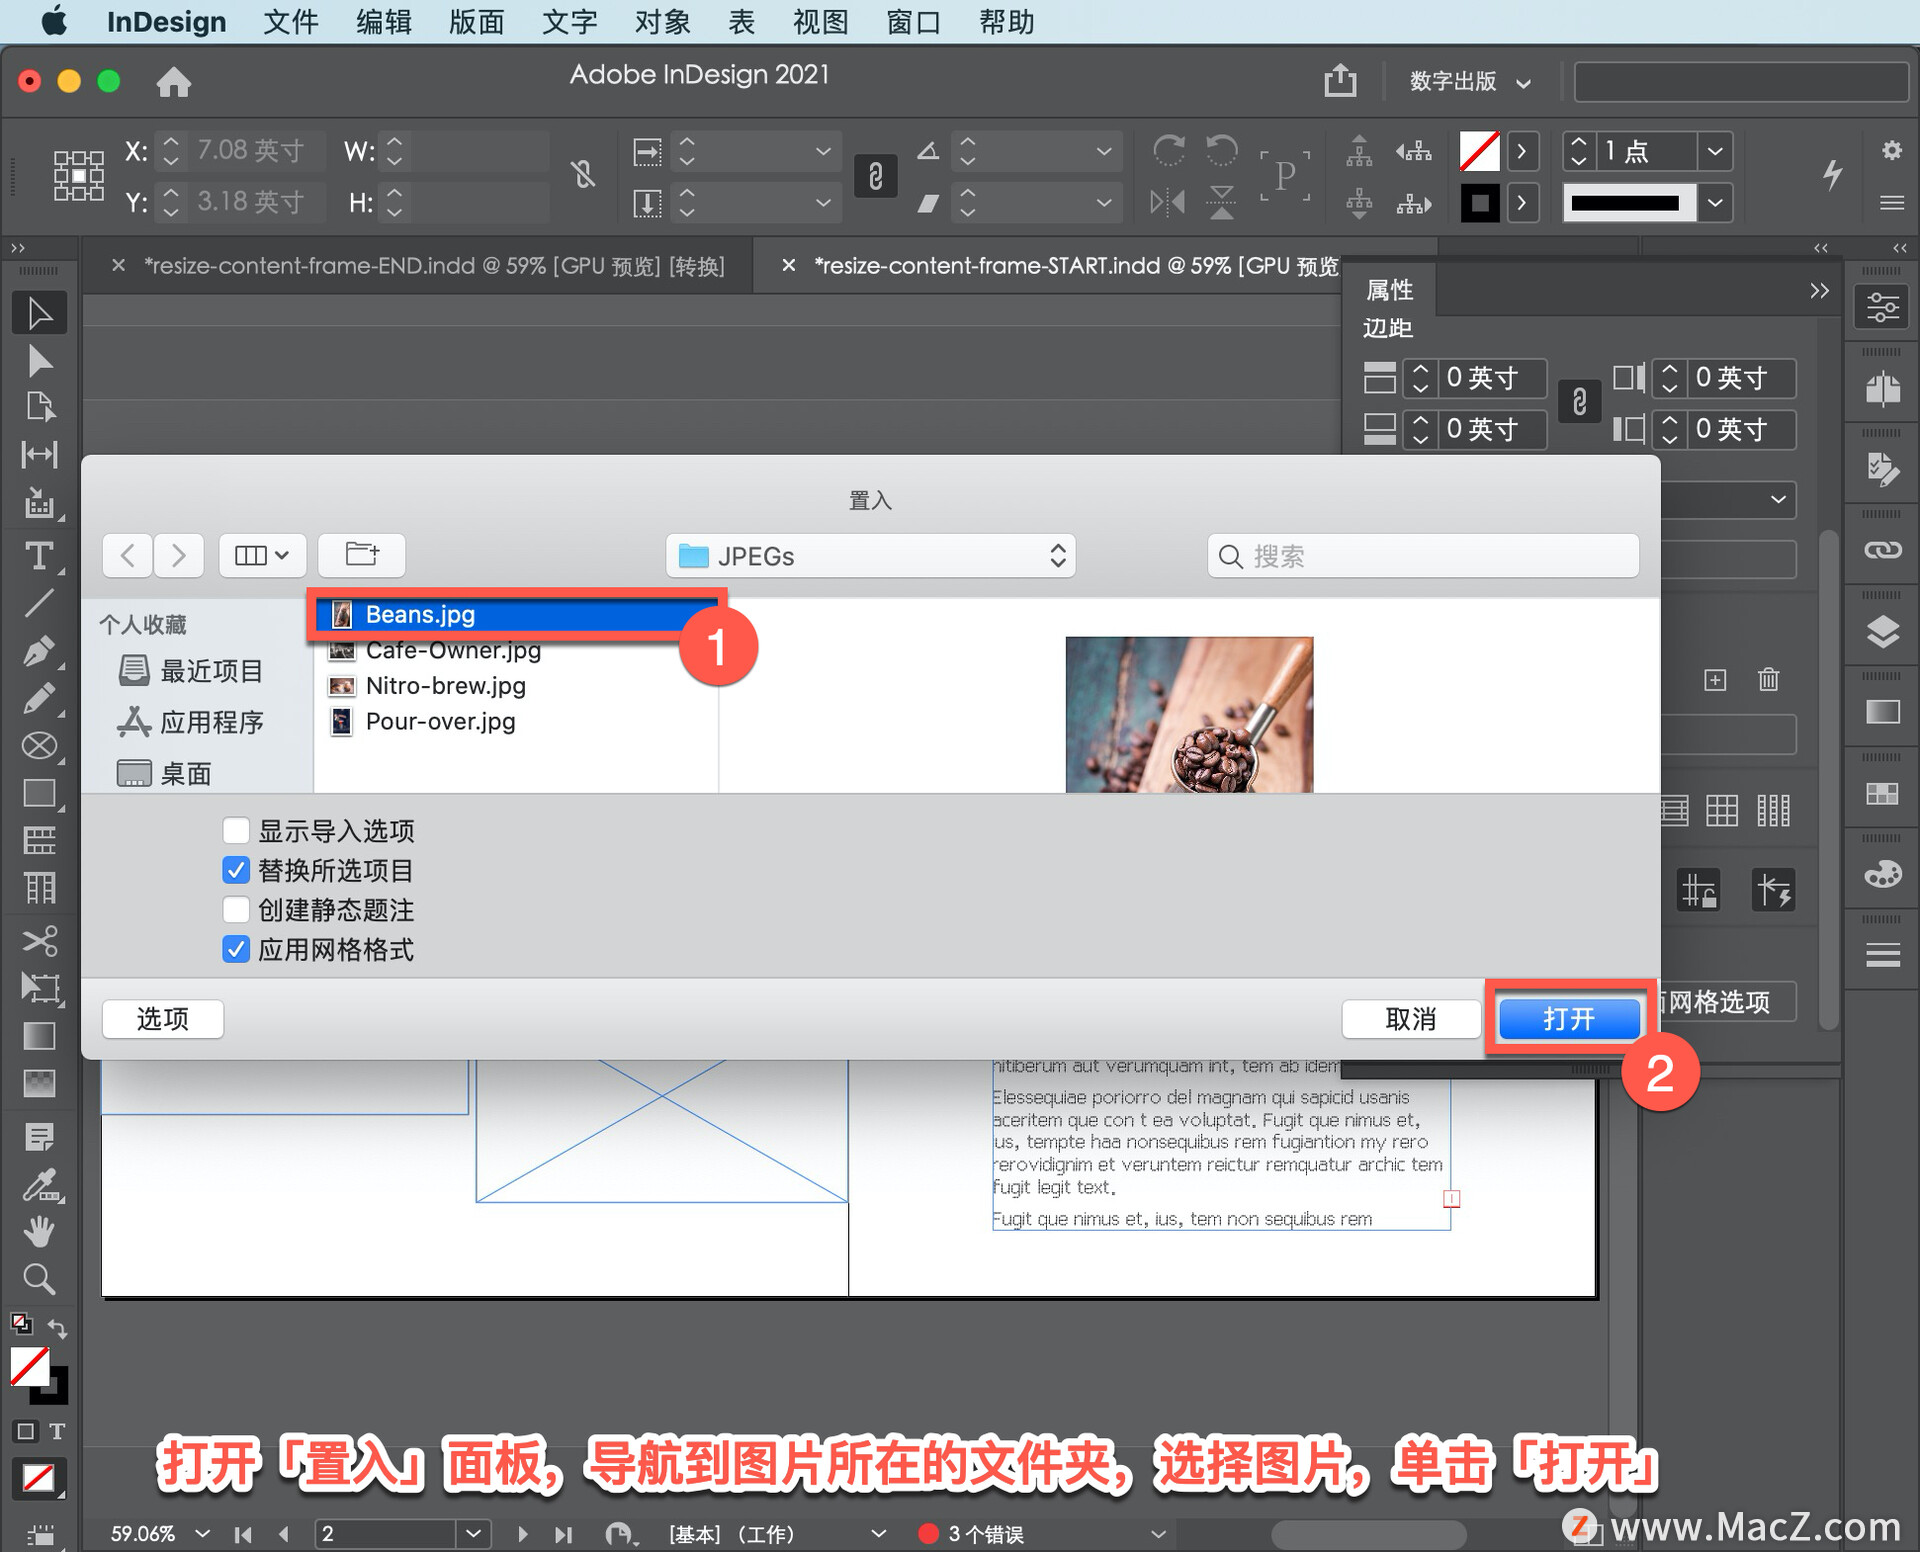Screen dimensions: 1920x1552
Task: Open the 数字出版 workspace dropdown
Action: pos(1470,81)
